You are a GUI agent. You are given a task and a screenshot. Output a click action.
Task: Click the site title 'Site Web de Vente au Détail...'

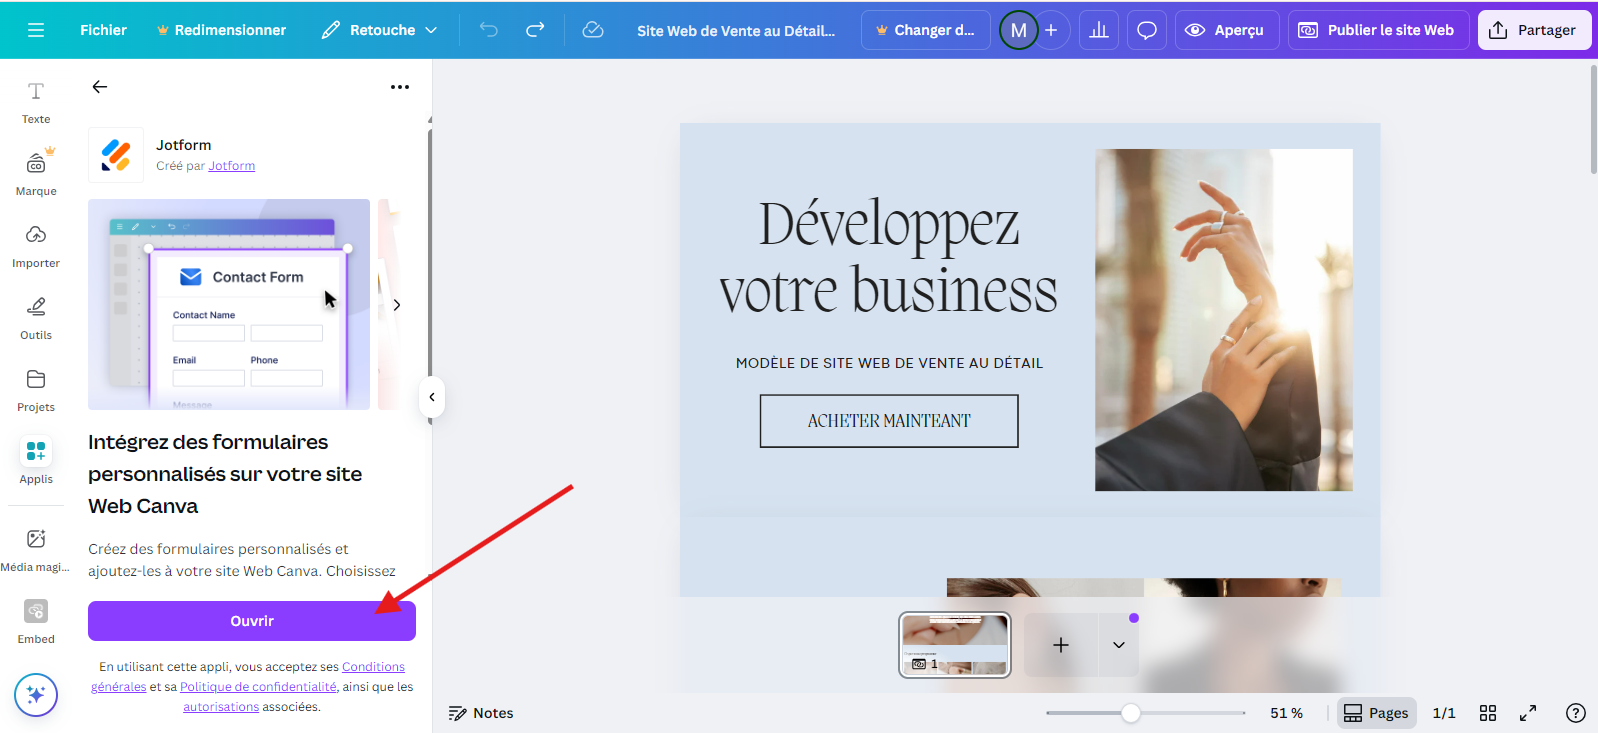tap(736, 31)
